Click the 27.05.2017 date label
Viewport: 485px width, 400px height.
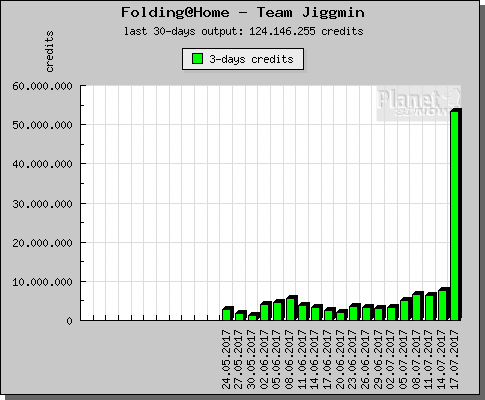coord(239,359)
